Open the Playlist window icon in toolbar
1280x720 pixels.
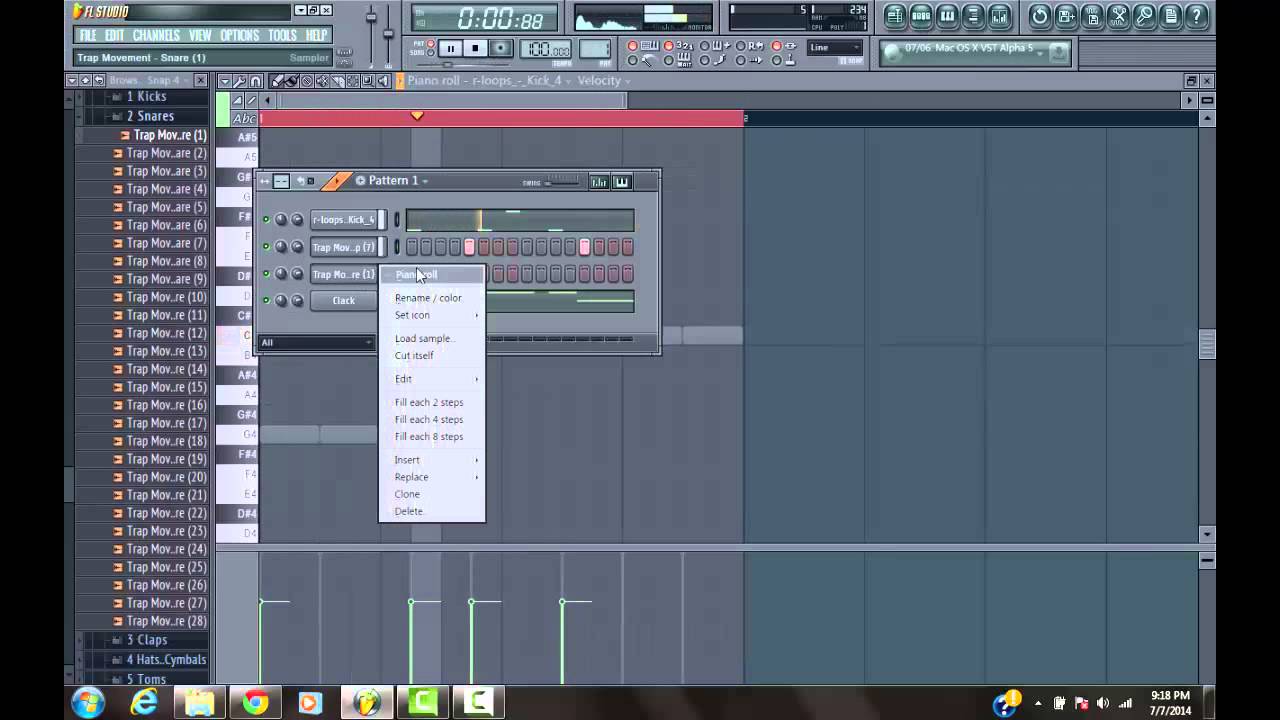[893, 16]
